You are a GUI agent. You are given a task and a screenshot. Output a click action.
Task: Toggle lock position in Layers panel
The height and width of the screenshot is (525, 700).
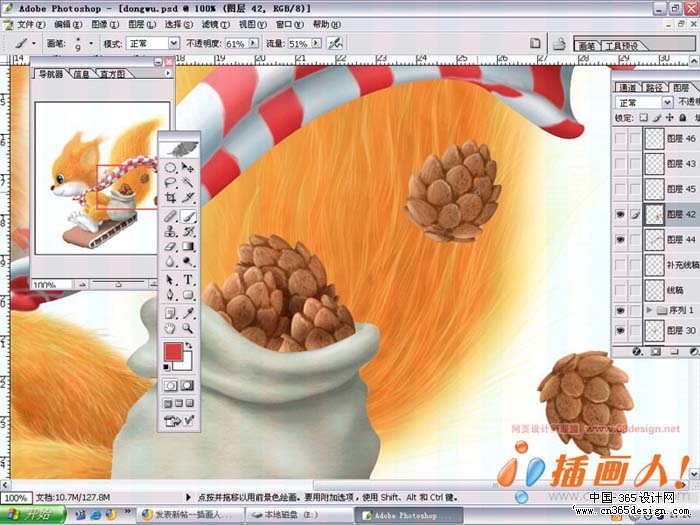pos(669,117)
